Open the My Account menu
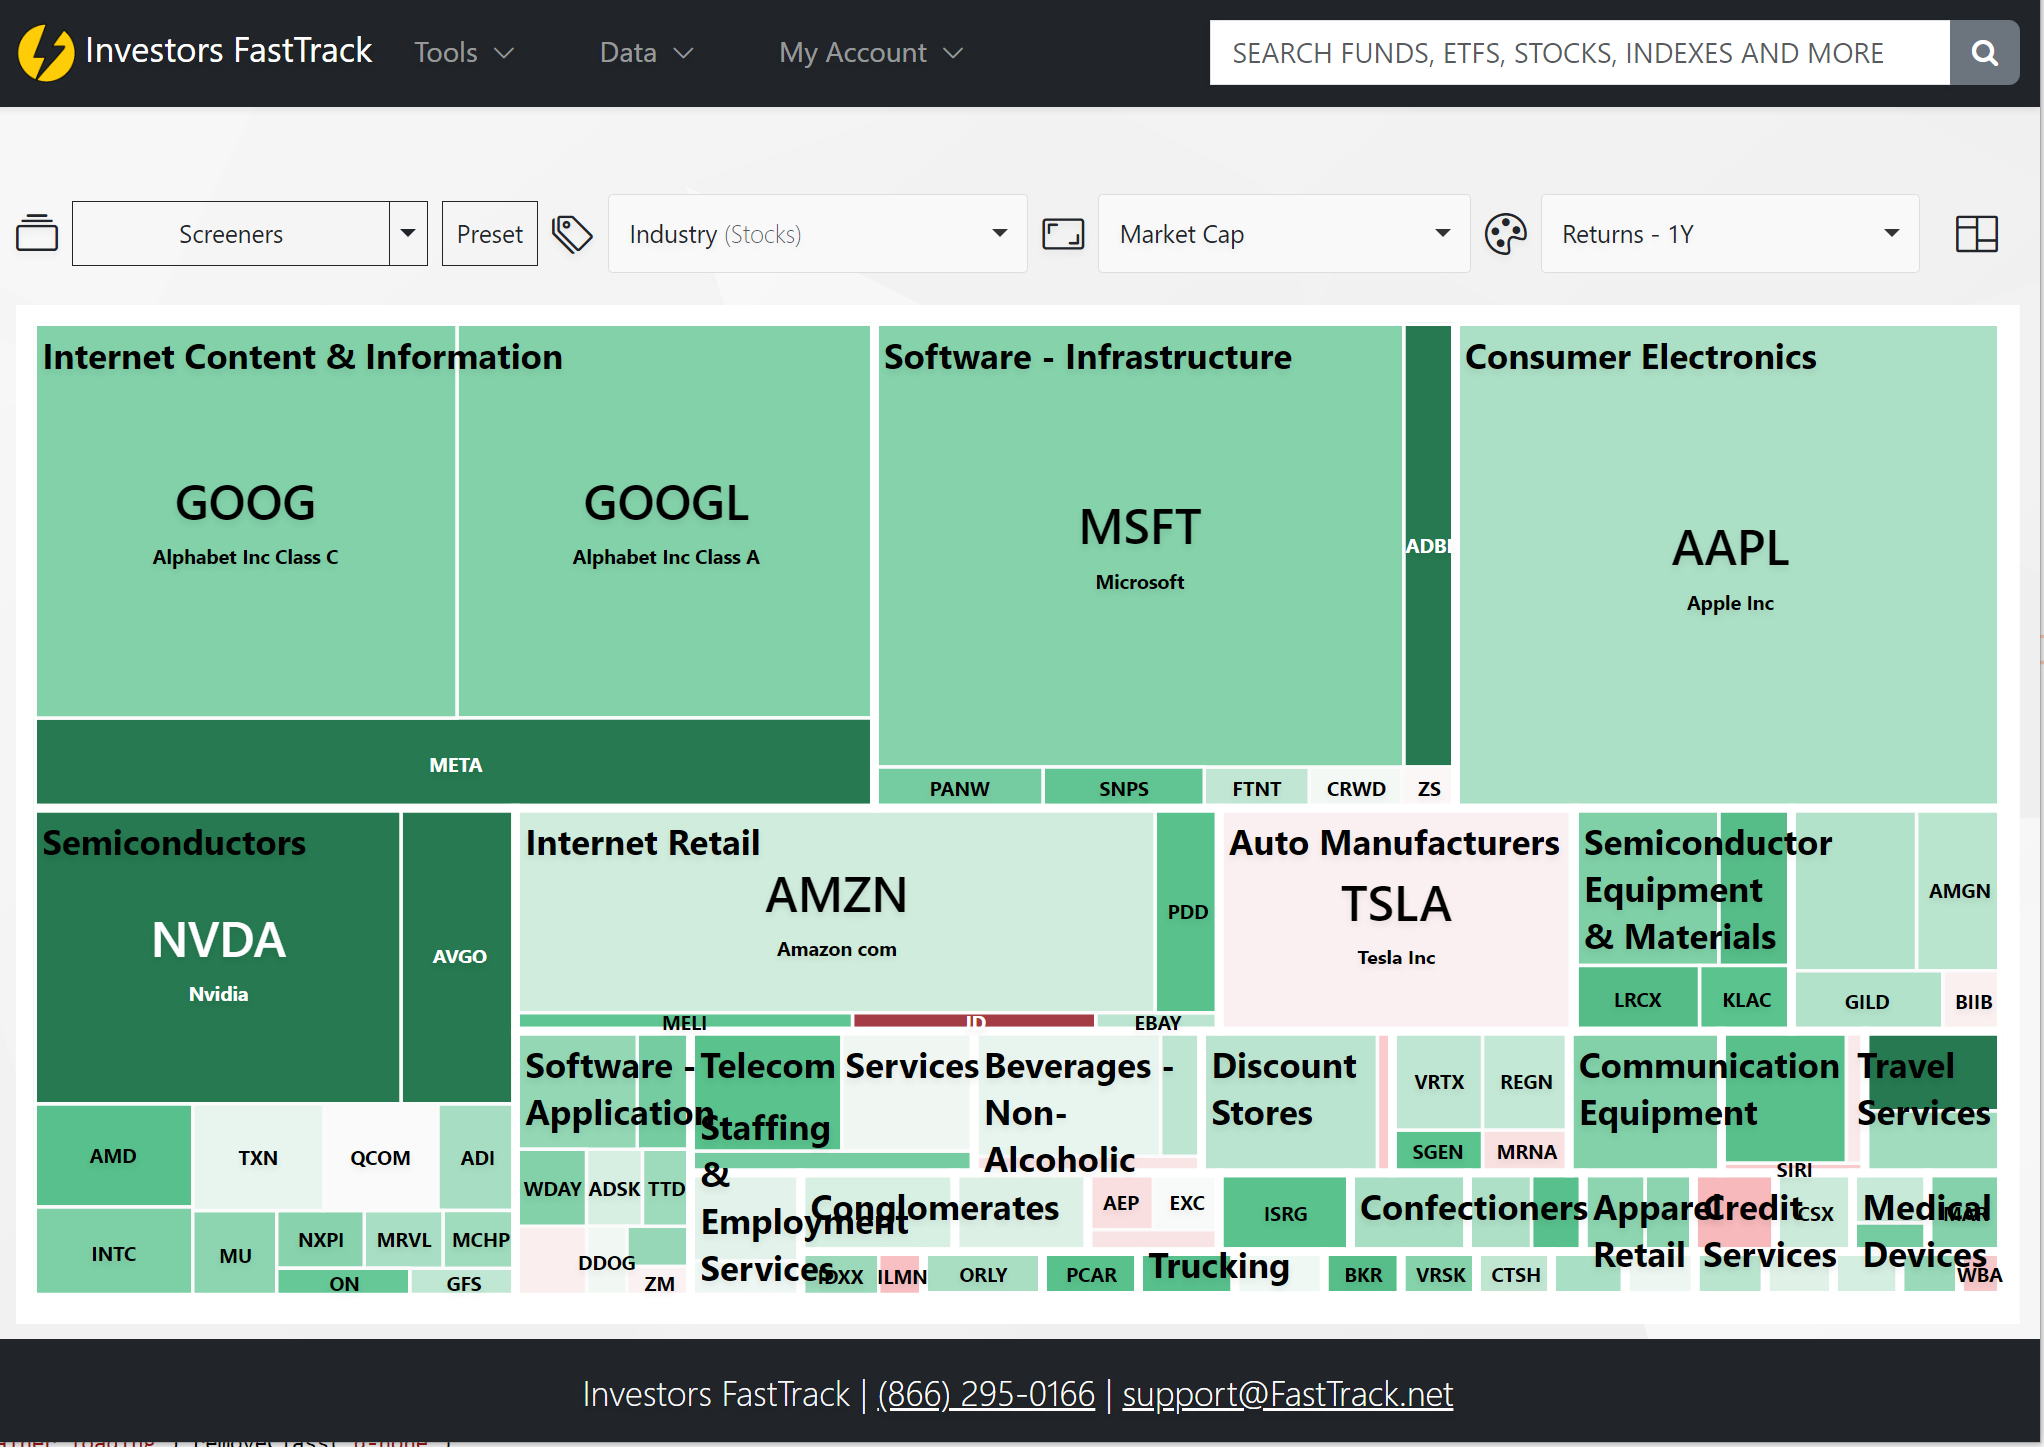 pyautogui.click(x=871, y=52)
